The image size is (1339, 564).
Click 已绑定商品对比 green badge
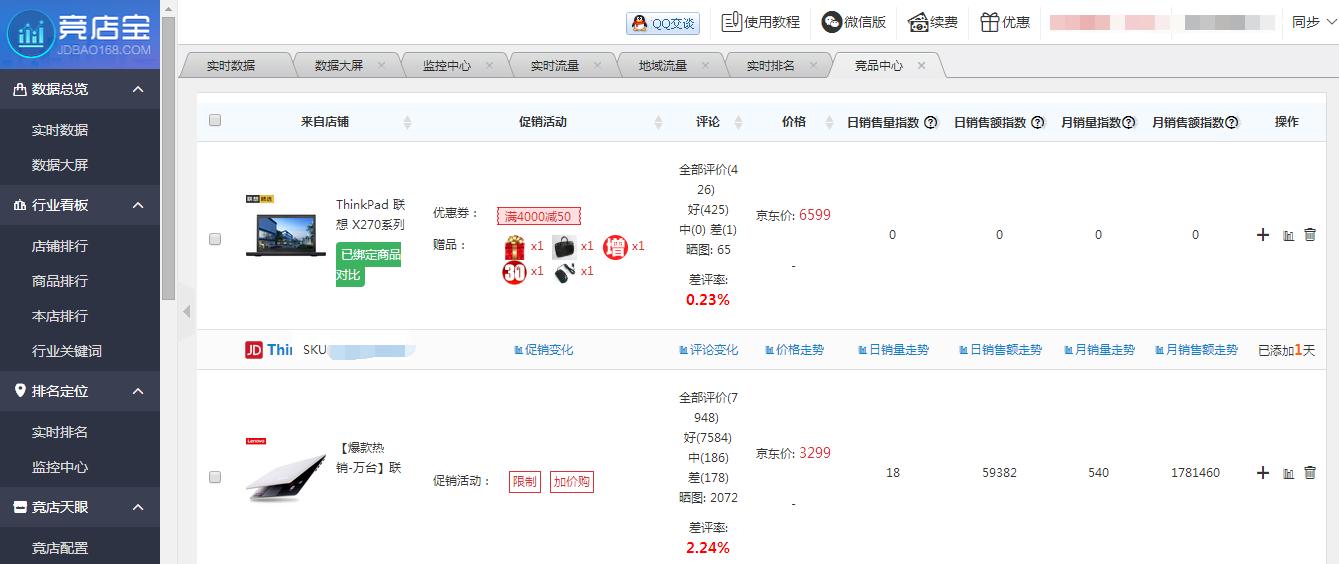click(368, 265)
